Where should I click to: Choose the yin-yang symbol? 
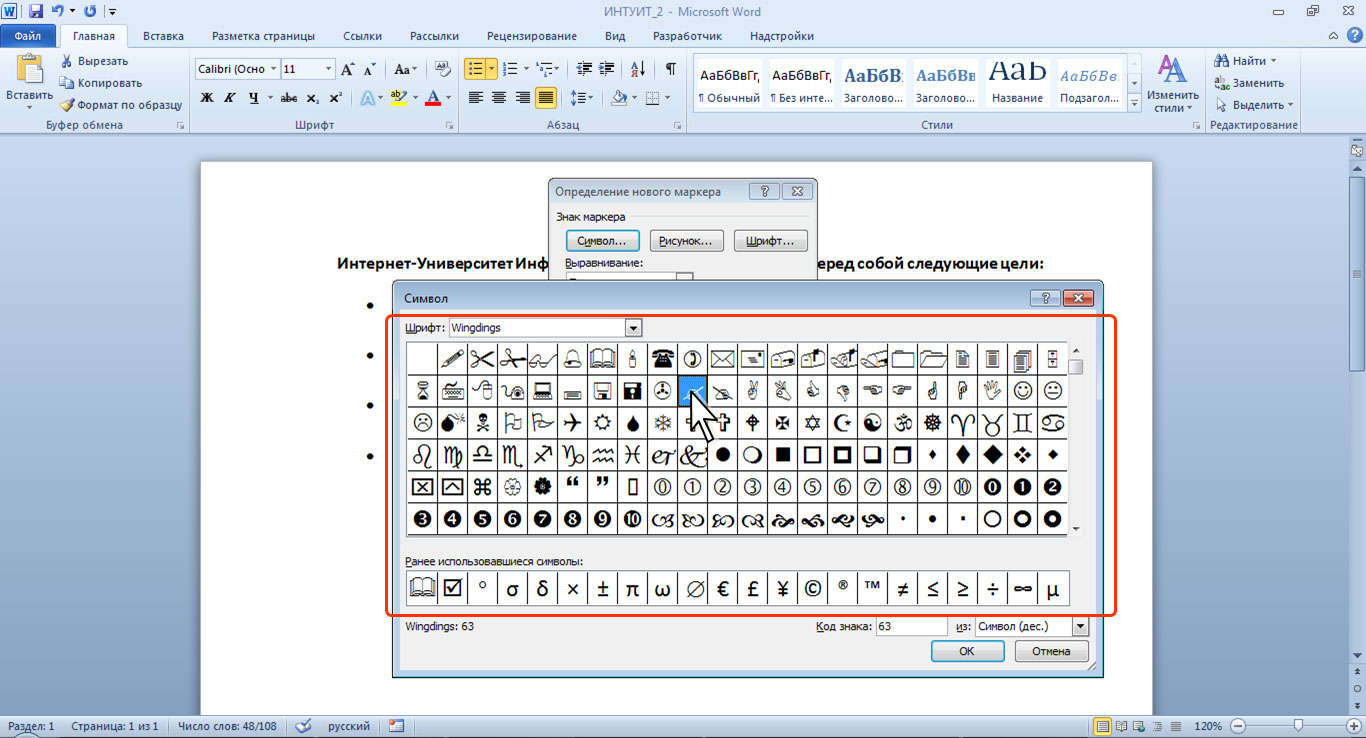pos(873,422)
